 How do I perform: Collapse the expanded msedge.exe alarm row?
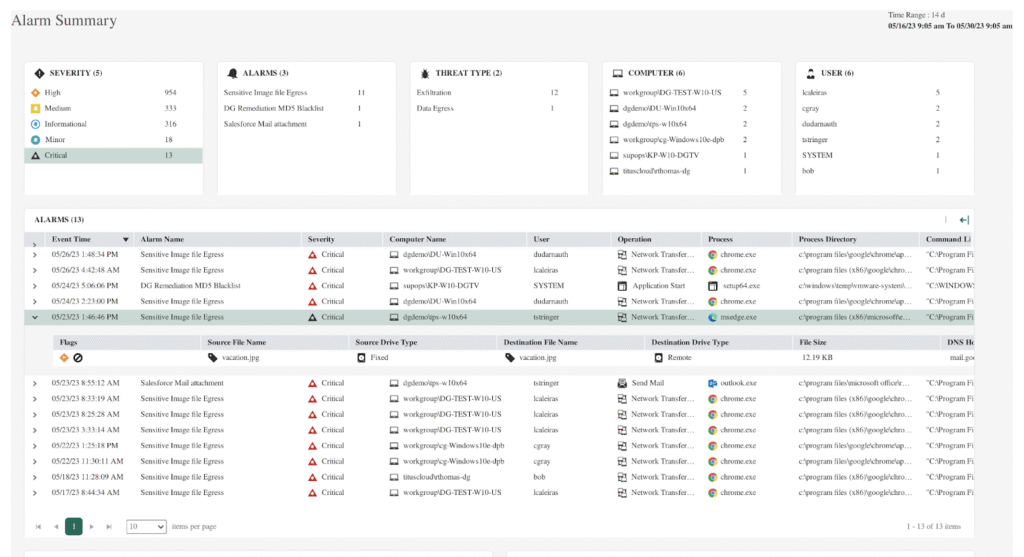35,317
